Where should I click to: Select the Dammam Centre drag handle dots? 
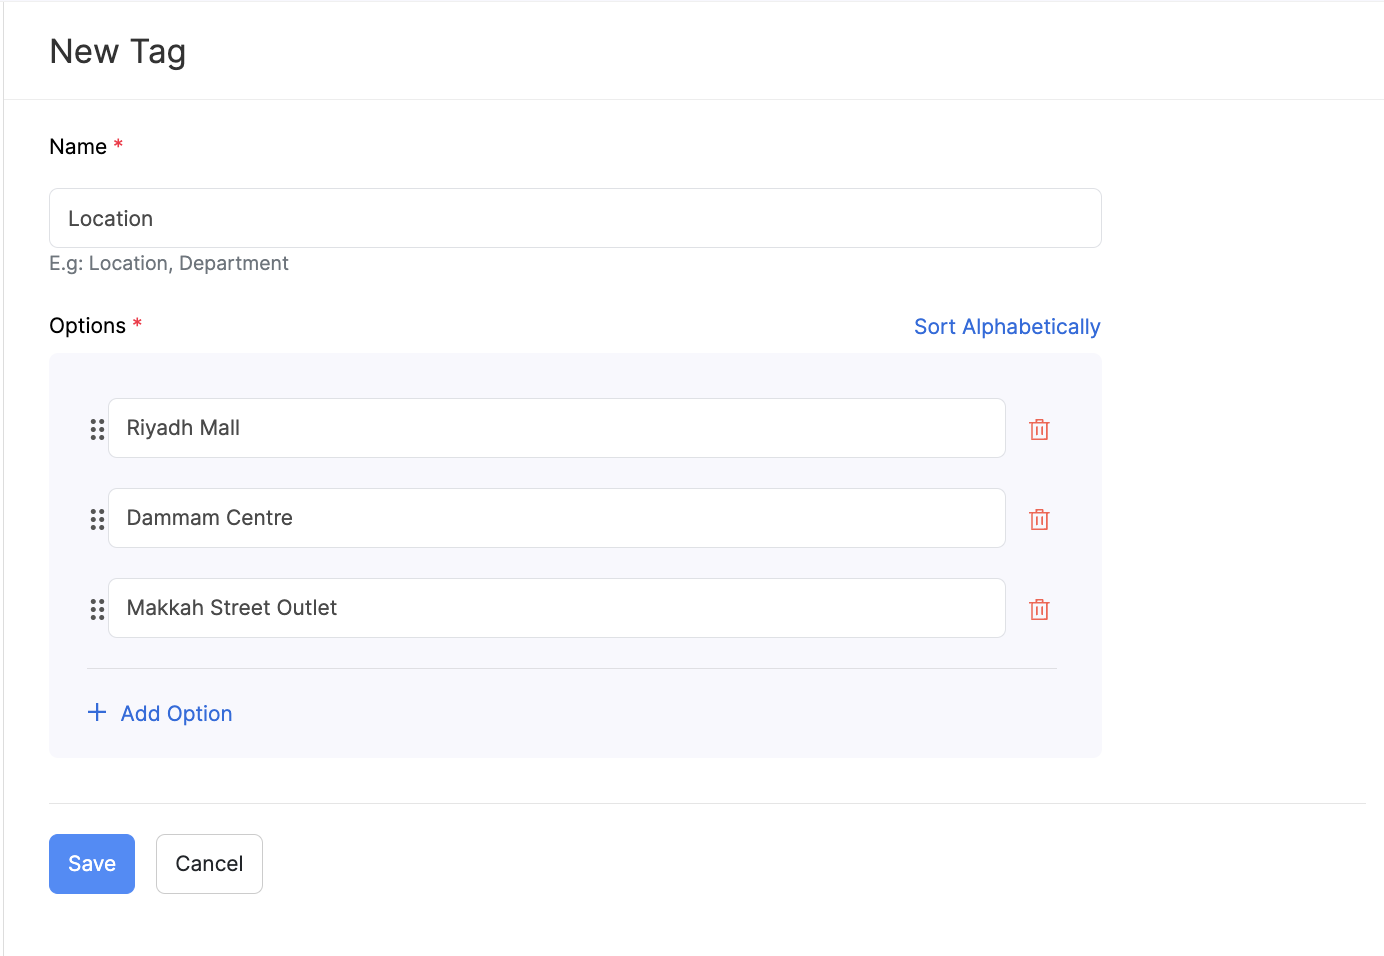click(x=97, y=518)
